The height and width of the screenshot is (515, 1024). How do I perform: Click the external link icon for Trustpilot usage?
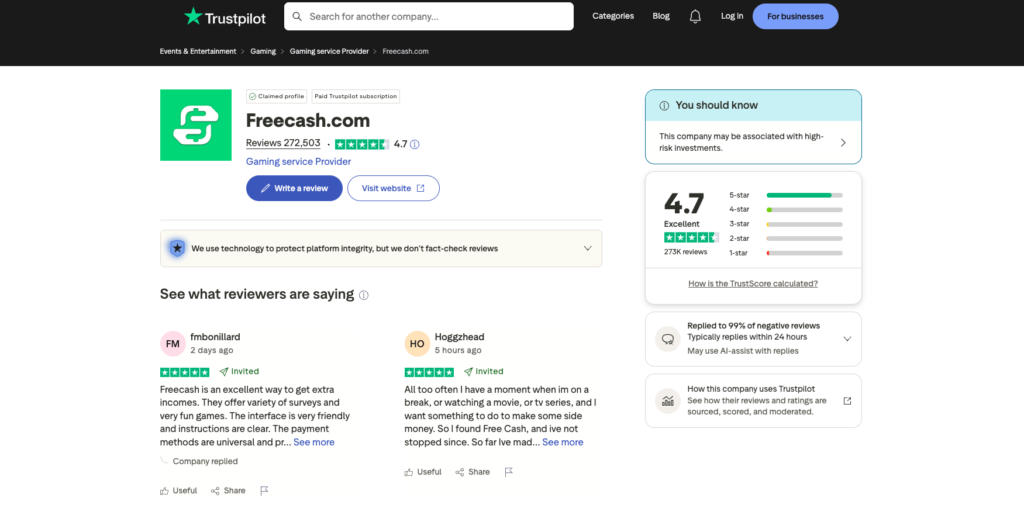click(x=847, y=401)
